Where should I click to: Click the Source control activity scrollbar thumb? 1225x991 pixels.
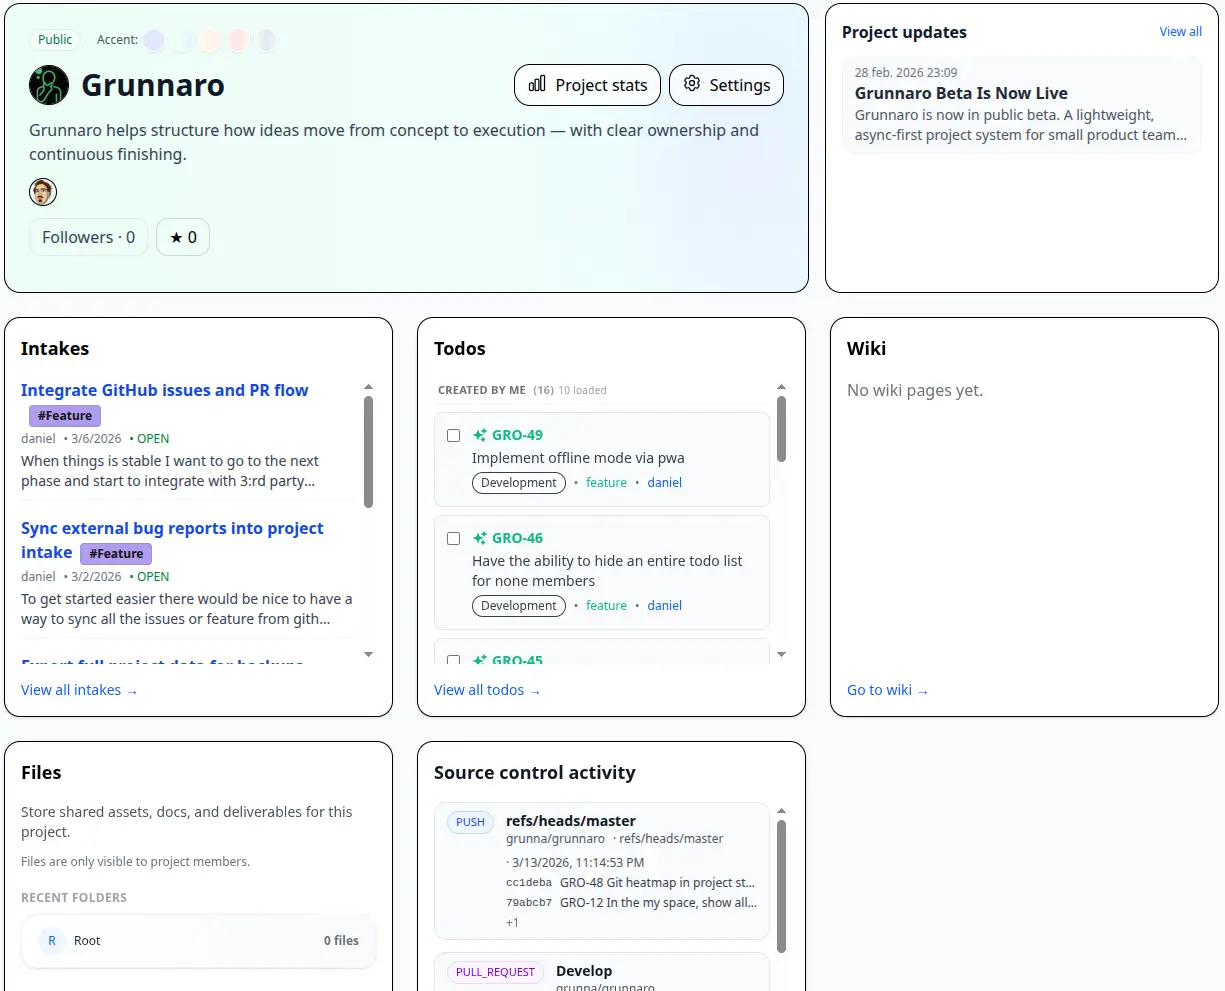click(x=781, y=886)
